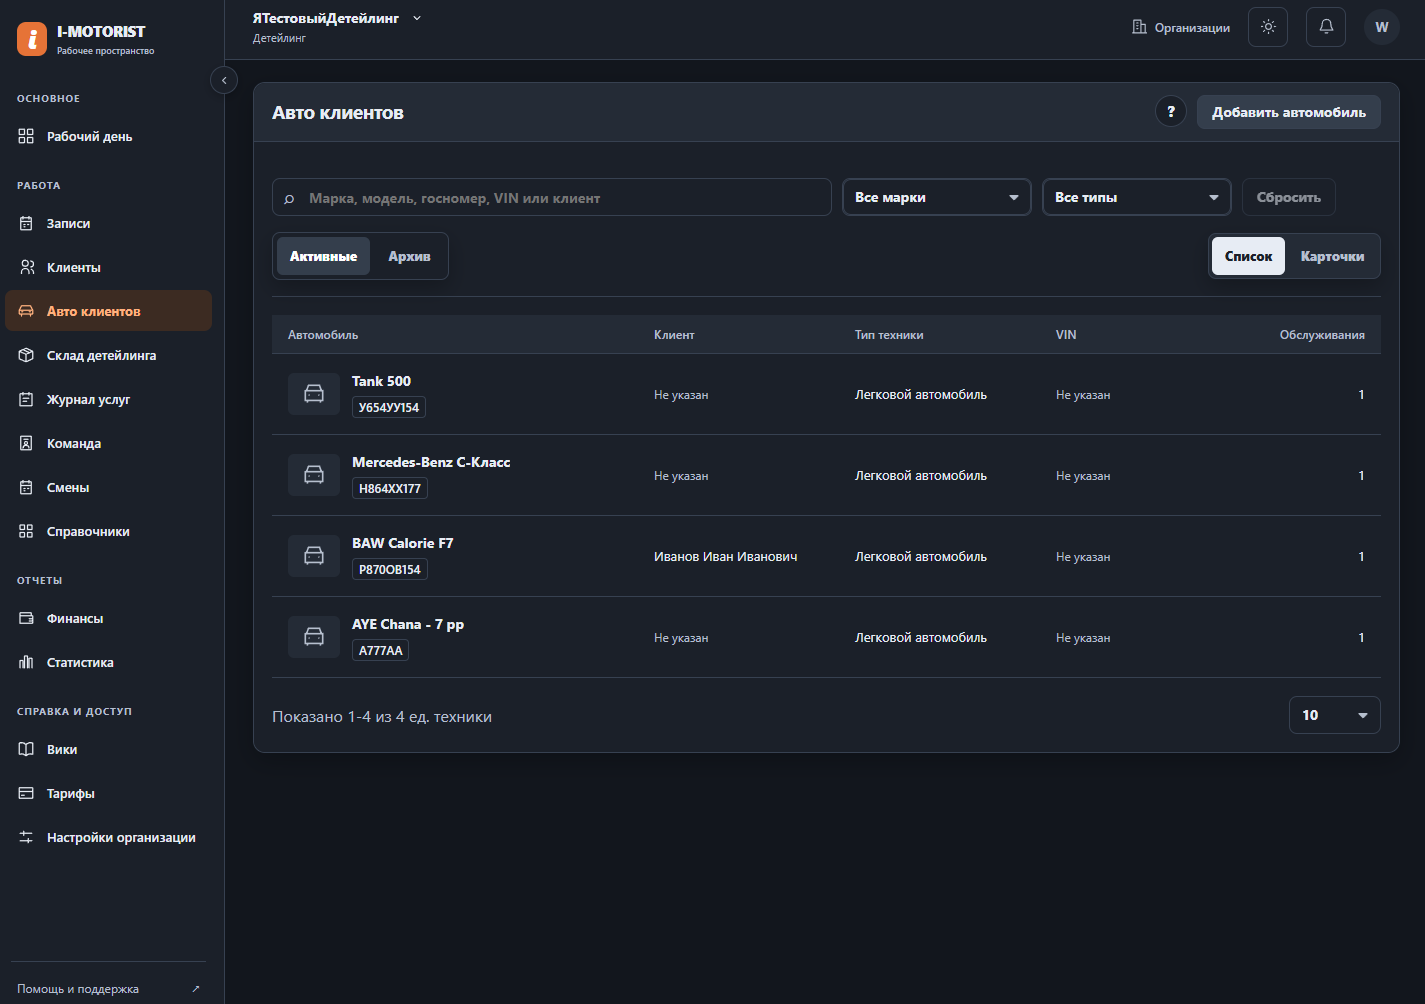Click the car icon in Tank 500 row
Screen dimensions: 1425x1004
point(314,394)
